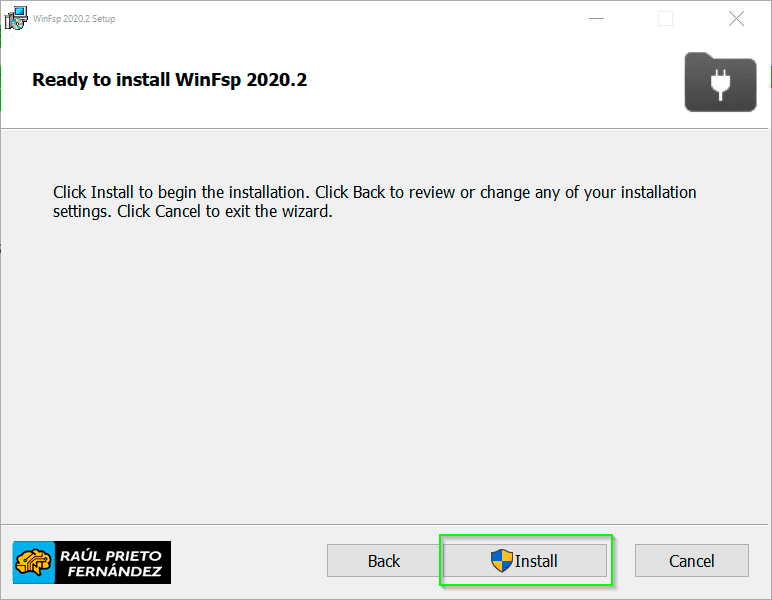This screenshot has height=600, width=772.
Task: Cancel to exit the setup wizard
Action: click(691, 561)
